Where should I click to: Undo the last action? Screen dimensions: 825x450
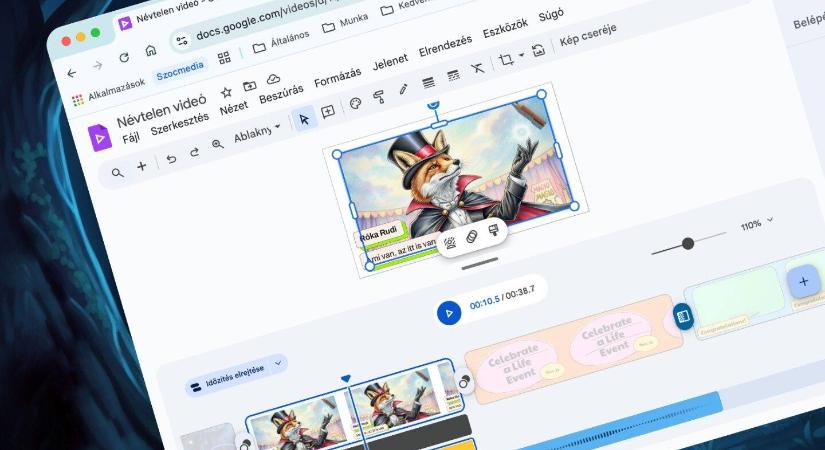171,159
